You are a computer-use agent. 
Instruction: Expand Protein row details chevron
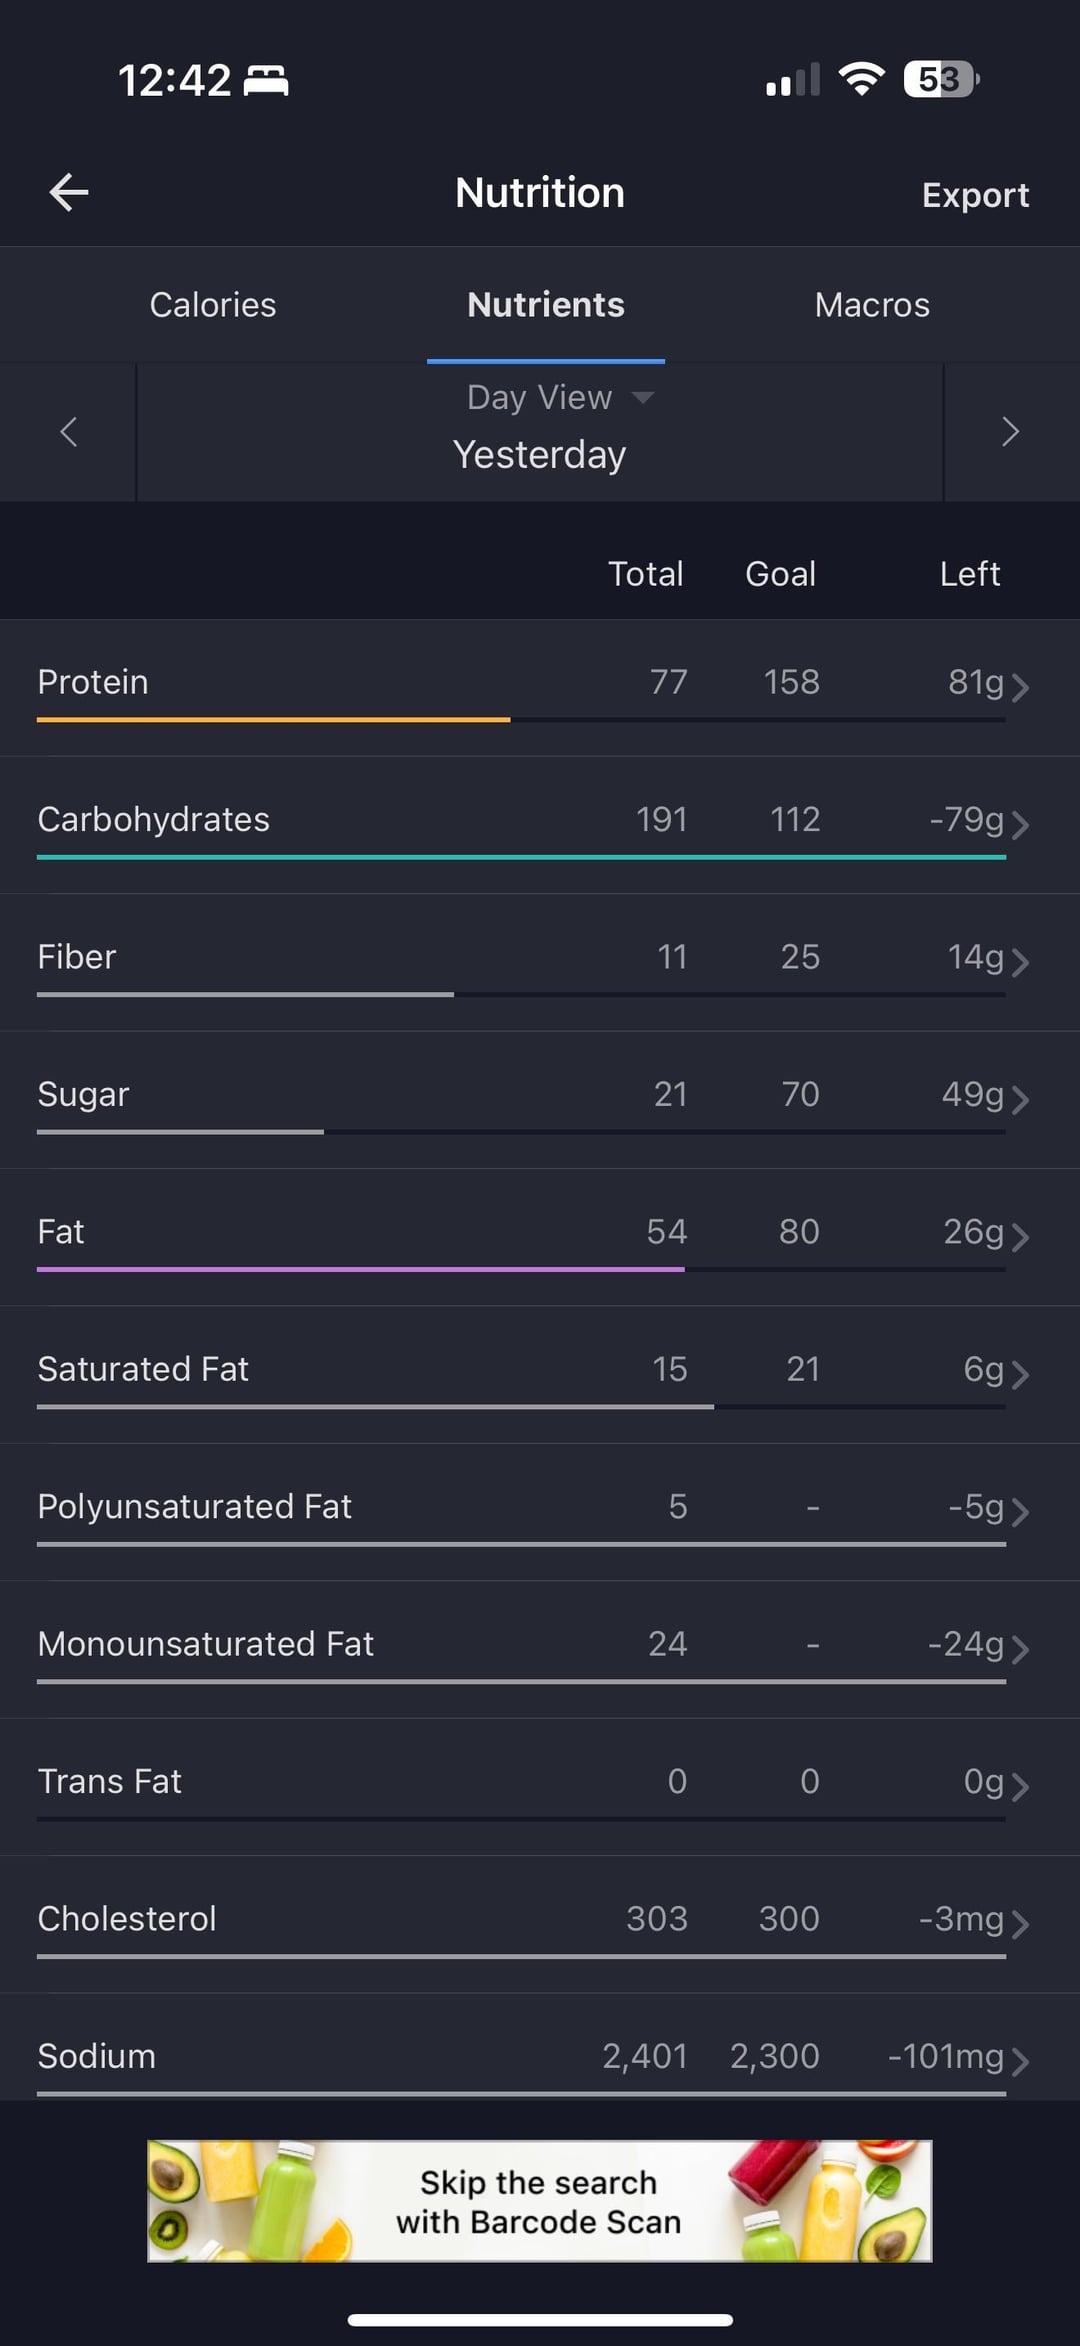[1019, 687]
